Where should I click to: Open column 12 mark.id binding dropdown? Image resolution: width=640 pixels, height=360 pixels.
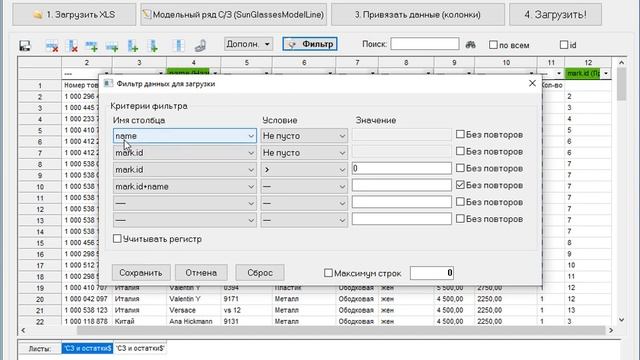coord(606,73)
